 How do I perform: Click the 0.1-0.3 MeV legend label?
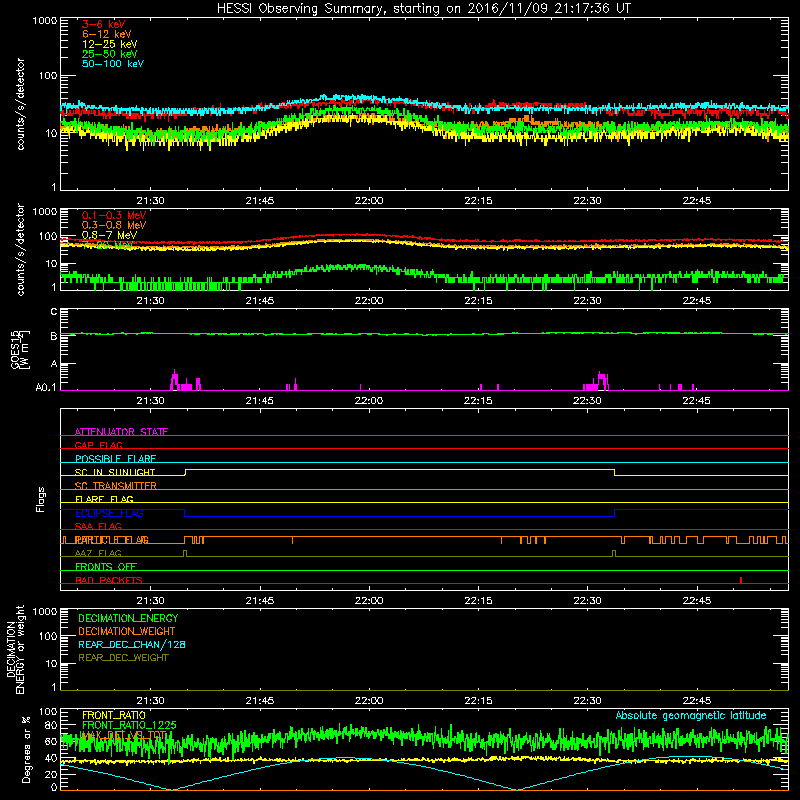pyautogui.click(x=114, y=215)
